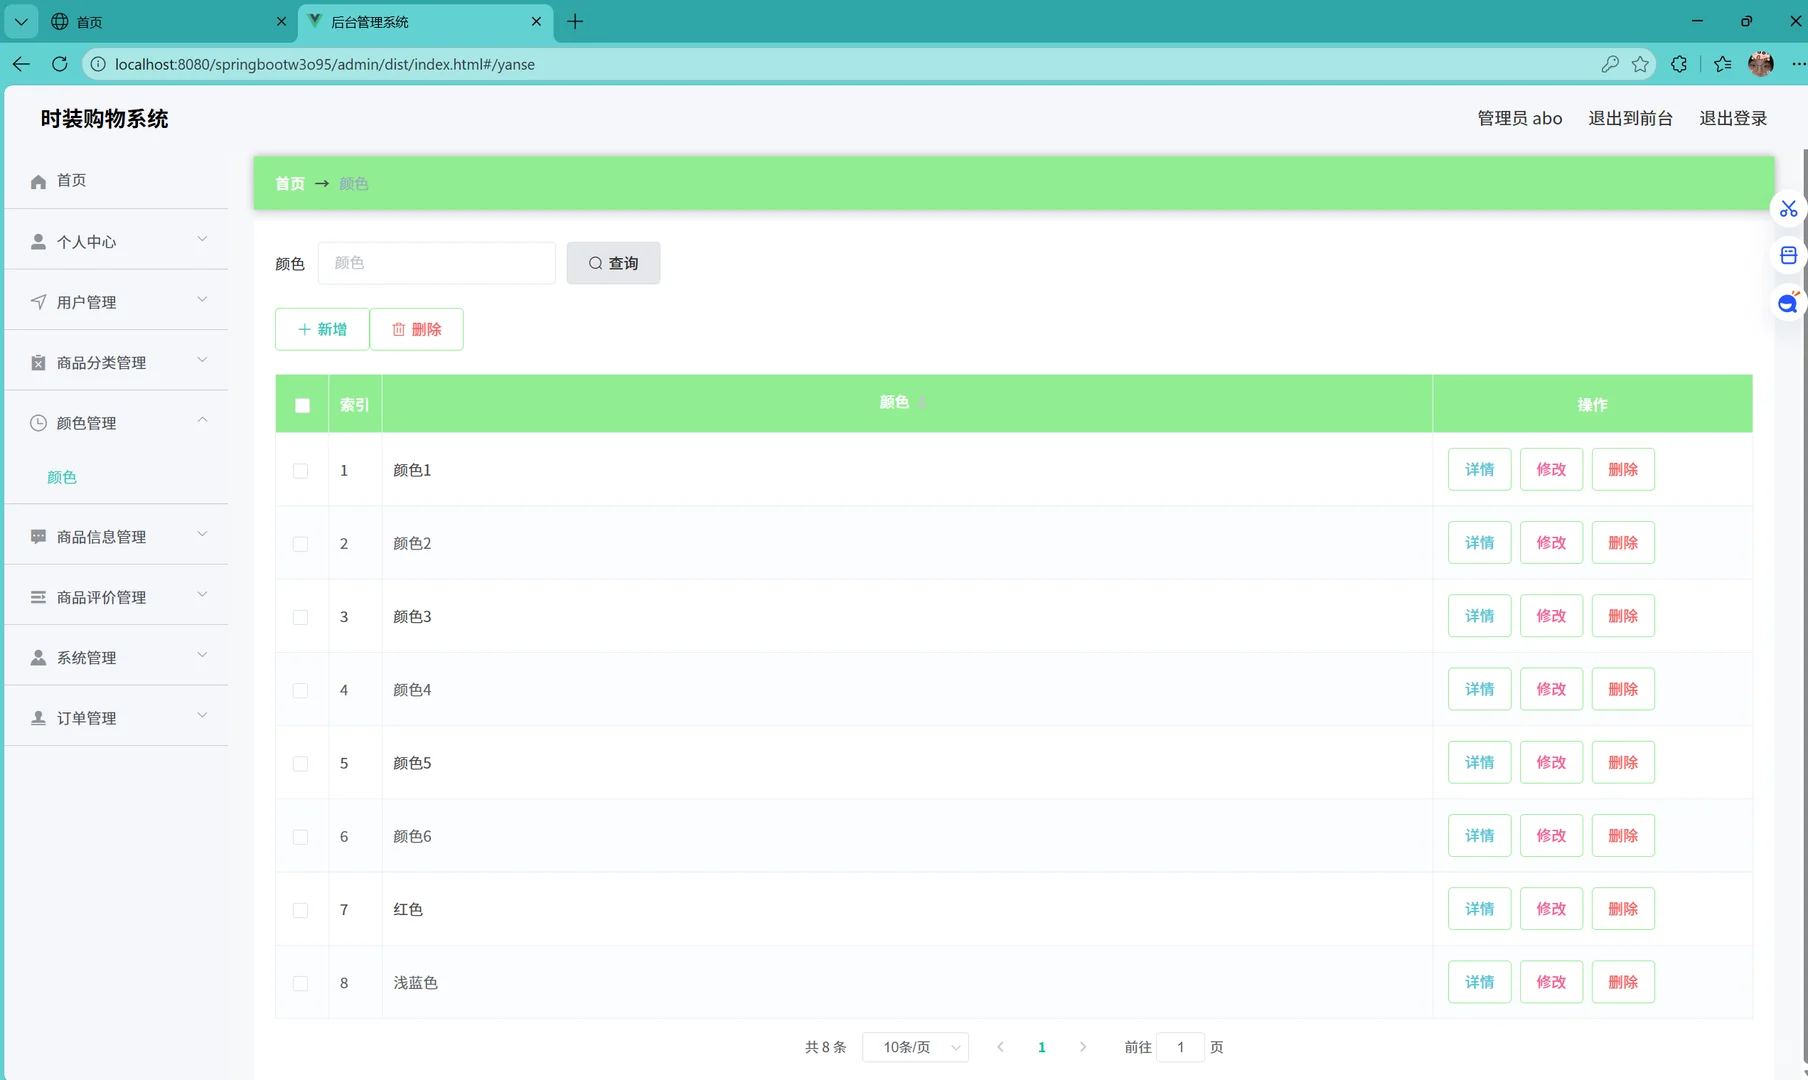
Task: Open the browser profile avatar
Action: 1761,64
